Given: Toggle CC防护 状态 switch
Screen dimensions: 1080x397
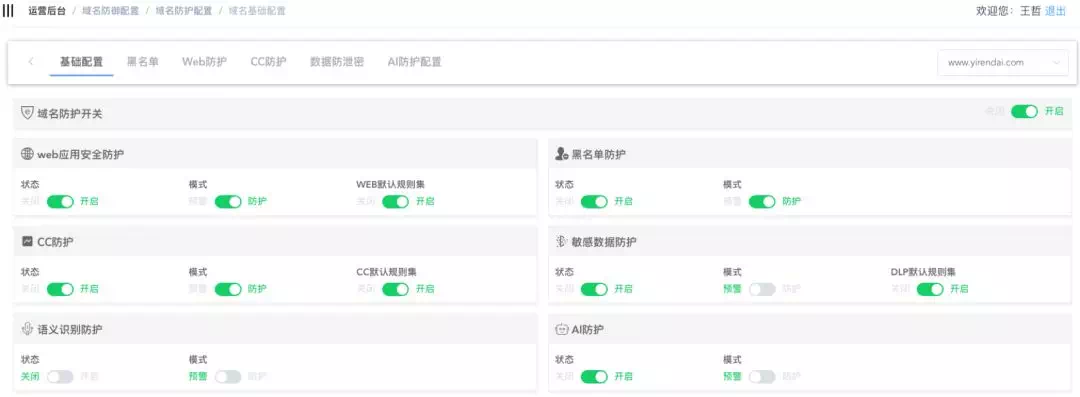Looking at the screenshot, I should 60,289.
